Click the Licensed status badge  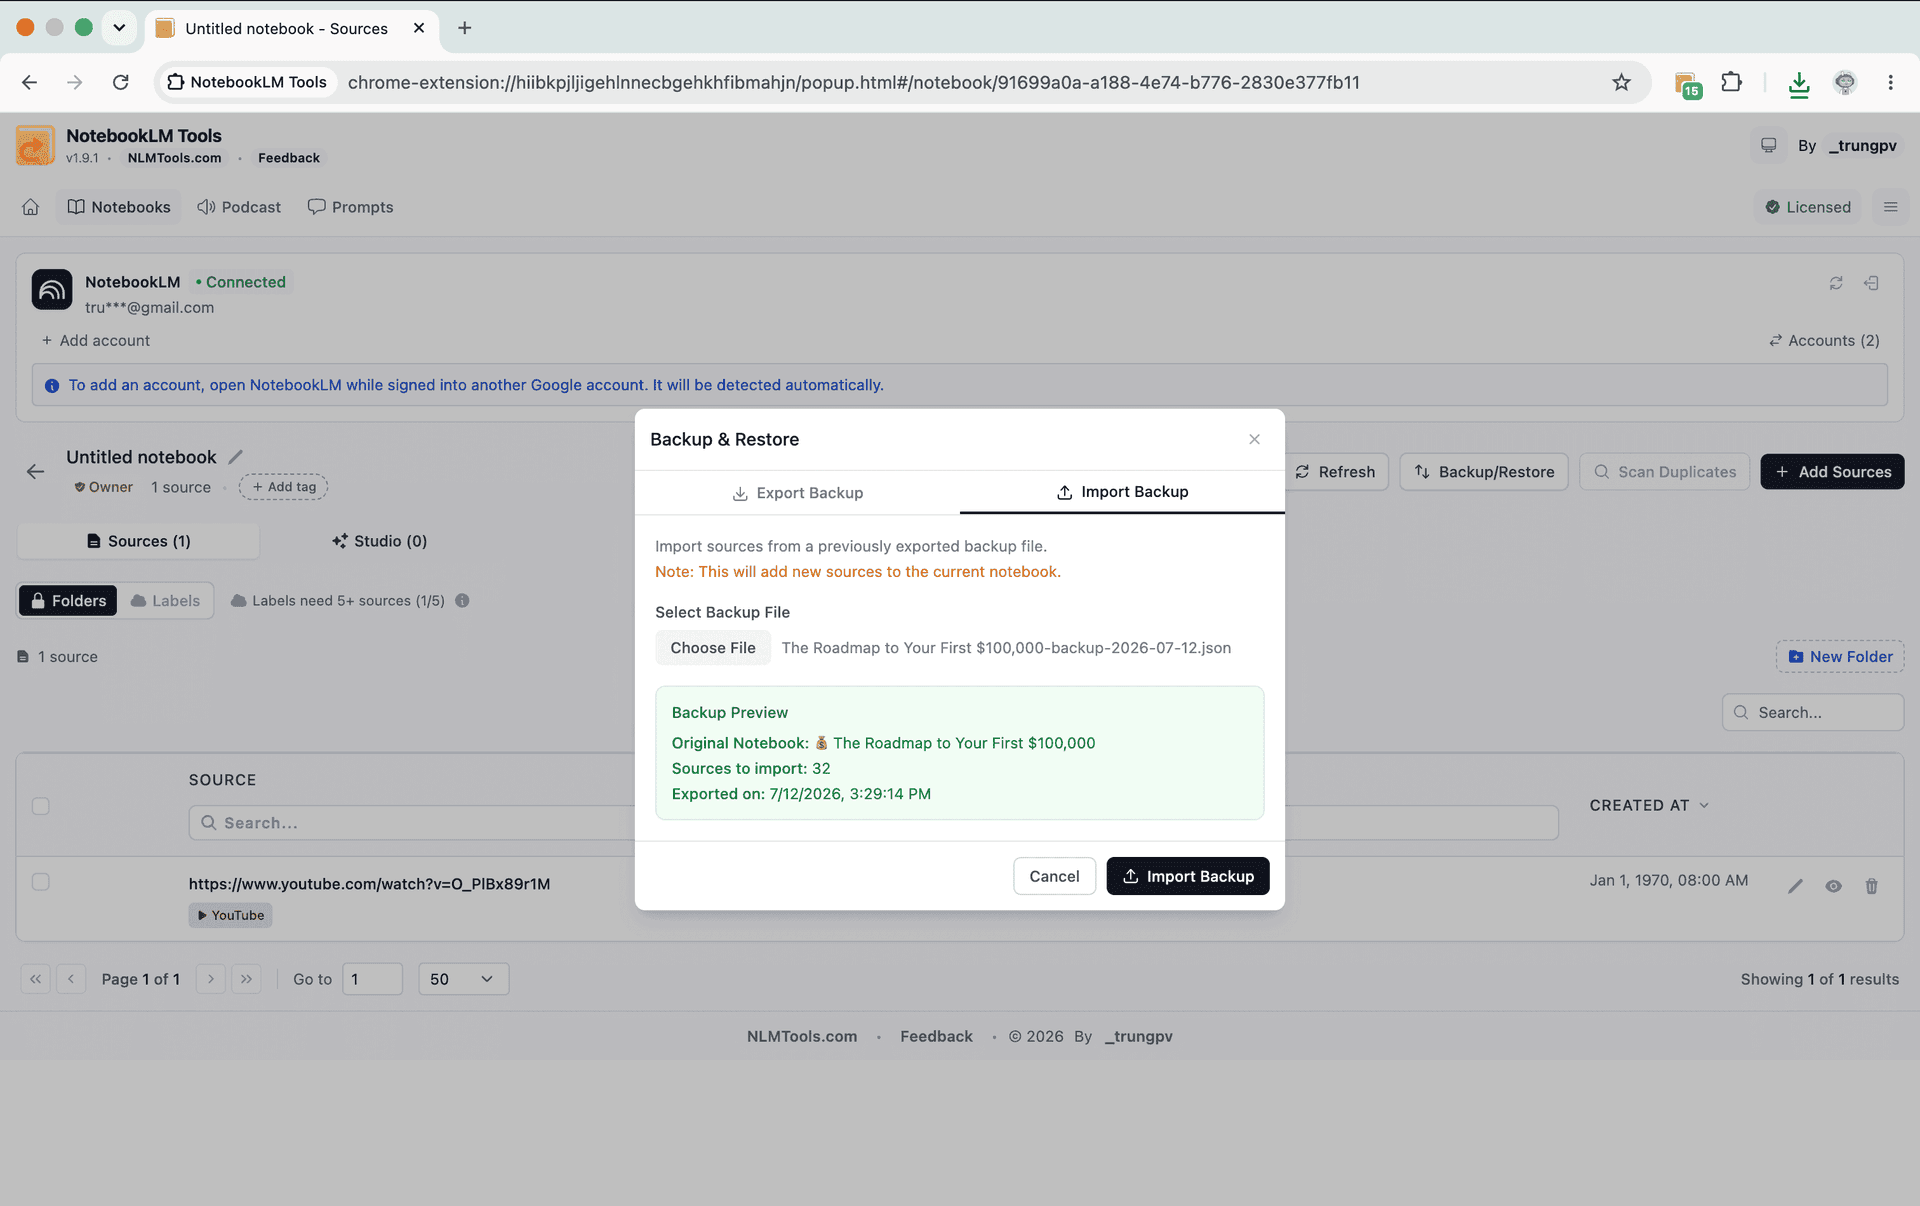pyautogui.click(x=1808, y=207)
